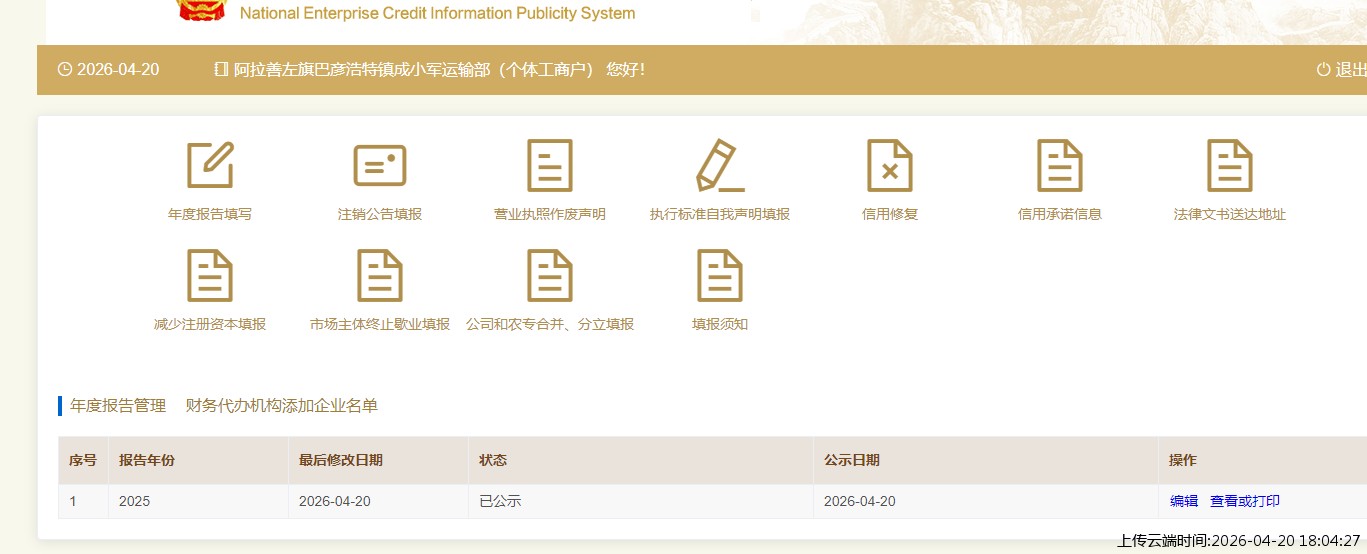This screenshot has height=554, width=1367.
Task: Click the 信用修复 text label
Action: click(x=889, y=214)
